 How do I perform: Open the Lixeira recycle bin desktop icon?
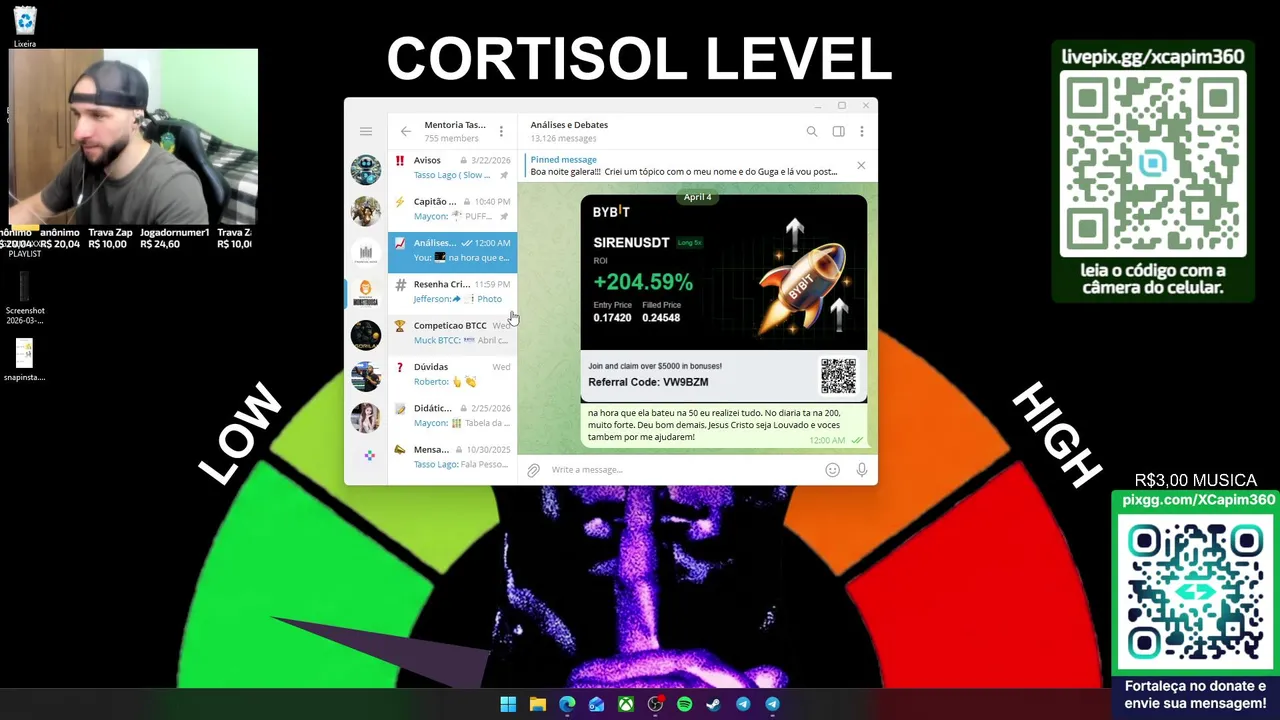pyautogui.click(x=25, y=27)
